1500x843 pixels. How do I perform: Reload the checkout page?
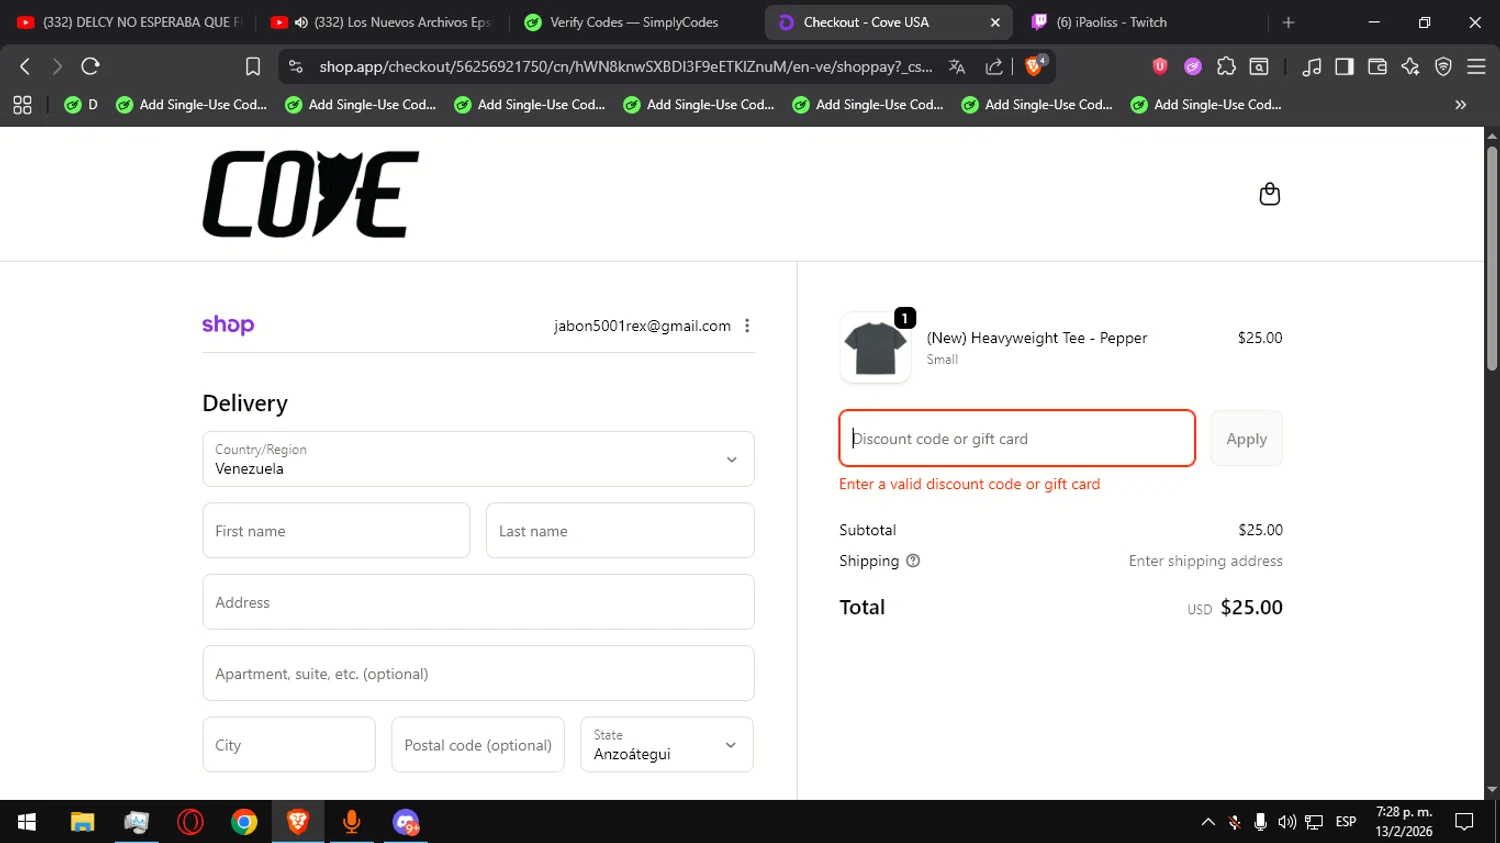tap(90, 66)
